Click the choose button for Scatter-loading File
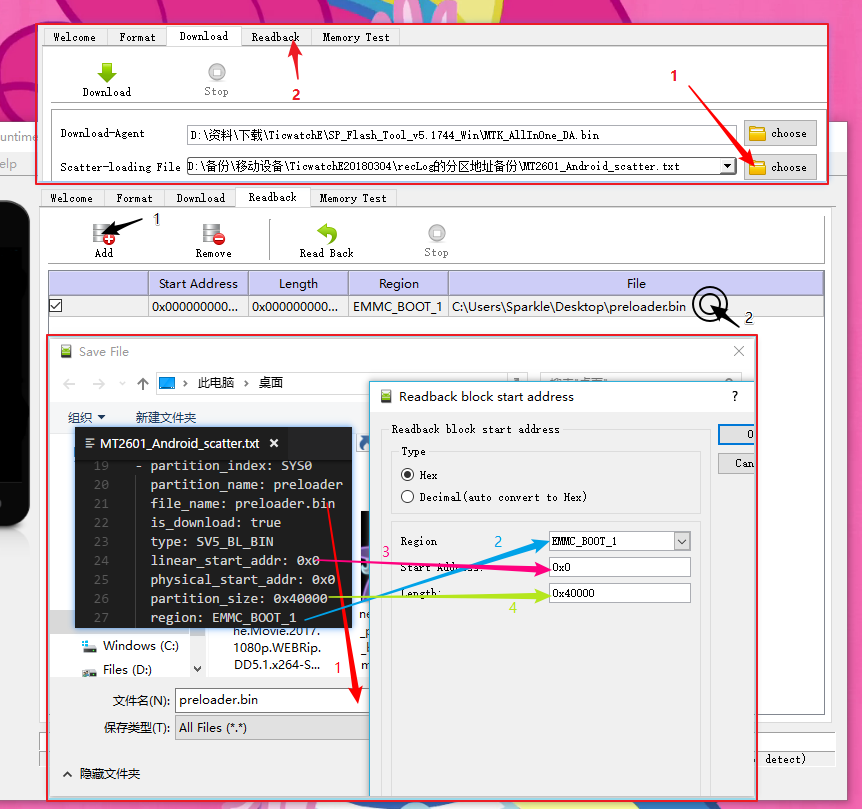This screenshot has width=862, height=809. point(780,167)
